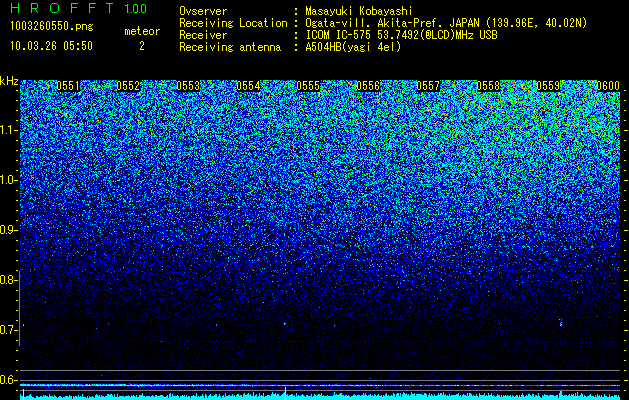Click the "Receiving Location" label
629x400 pixels.
233,23
